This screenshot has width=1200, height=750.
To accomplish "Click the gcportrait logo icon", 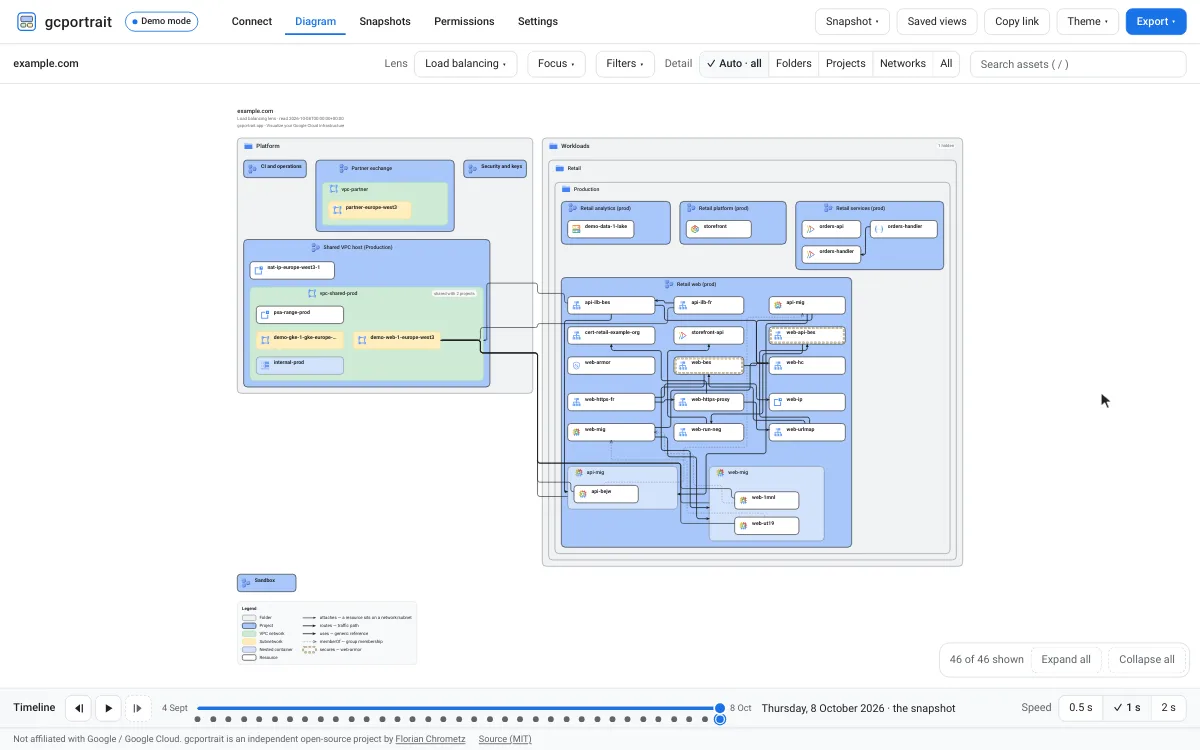I will [27, 21].
